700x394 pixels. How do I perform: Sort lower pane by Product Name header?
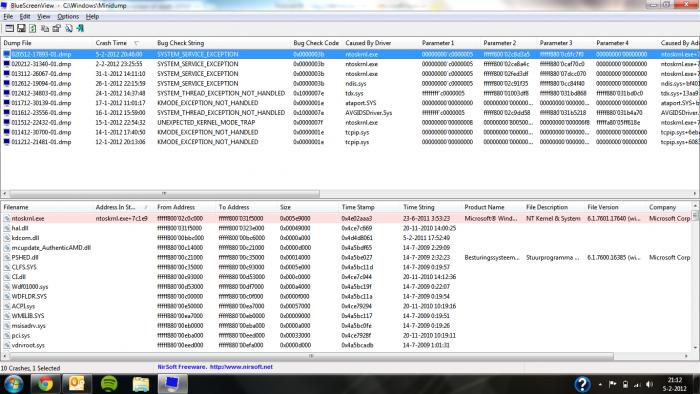[x=492, y=207]
